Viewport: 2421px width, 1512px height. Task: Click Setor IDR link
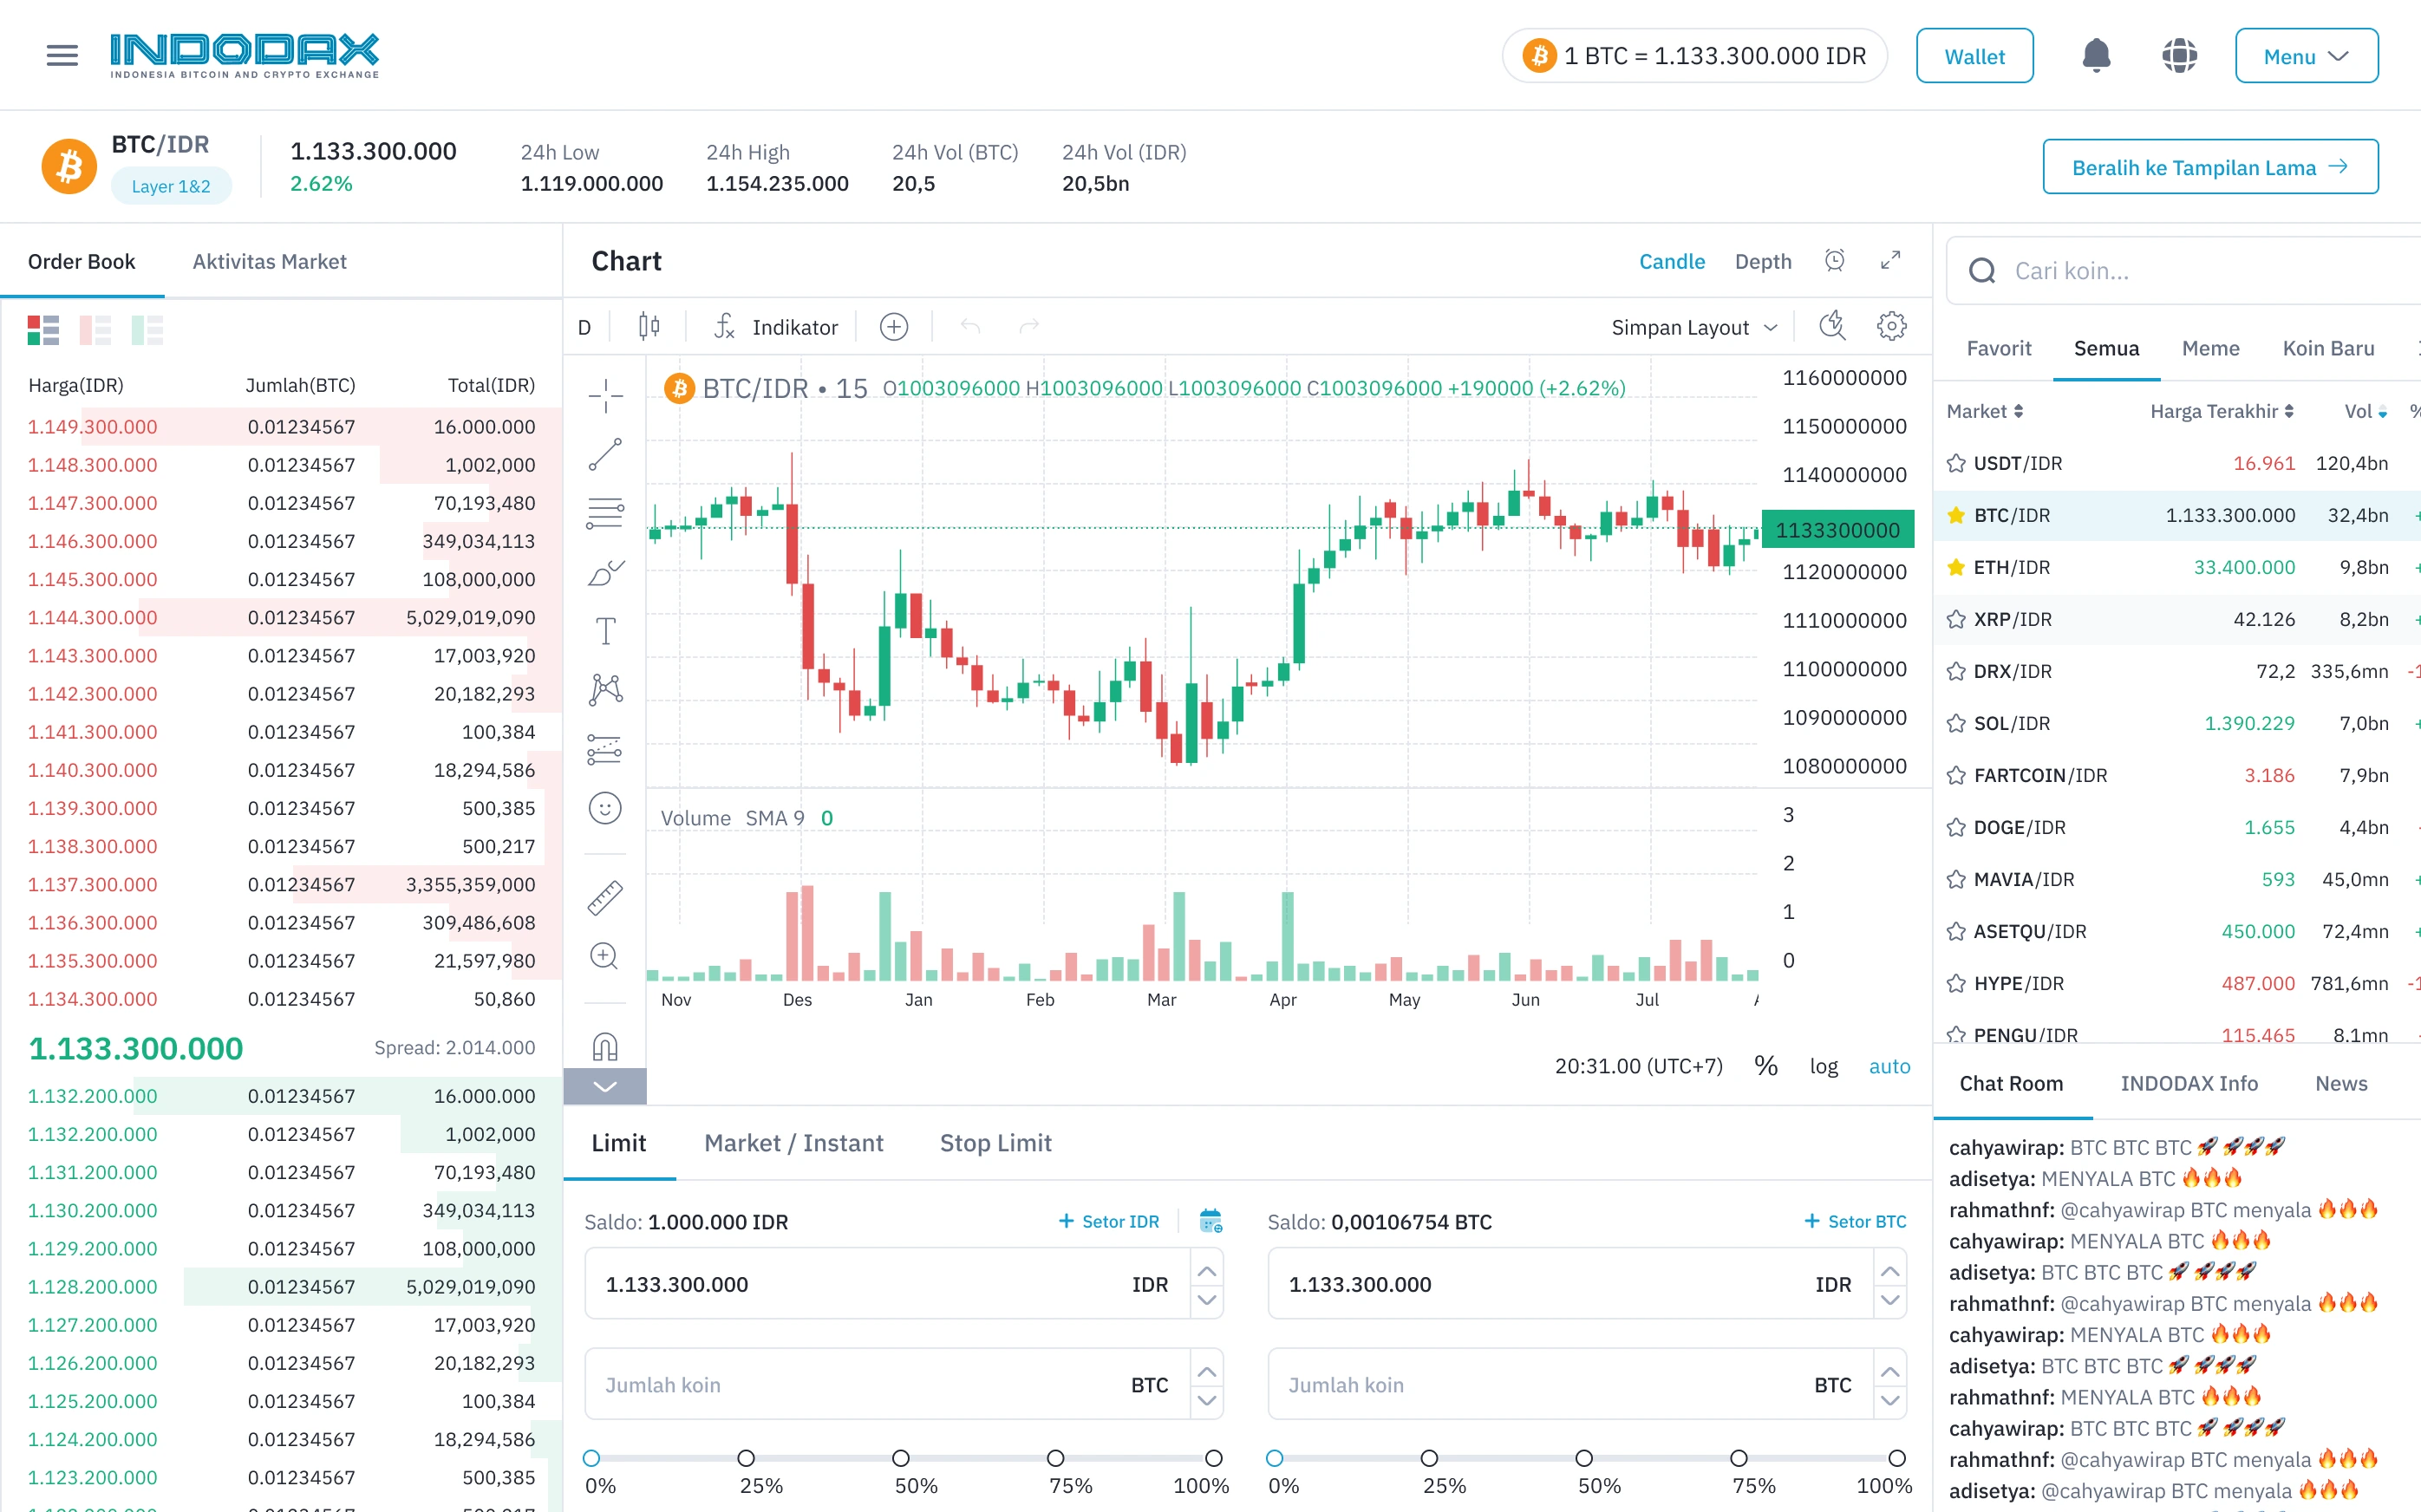(1109, 1221)
